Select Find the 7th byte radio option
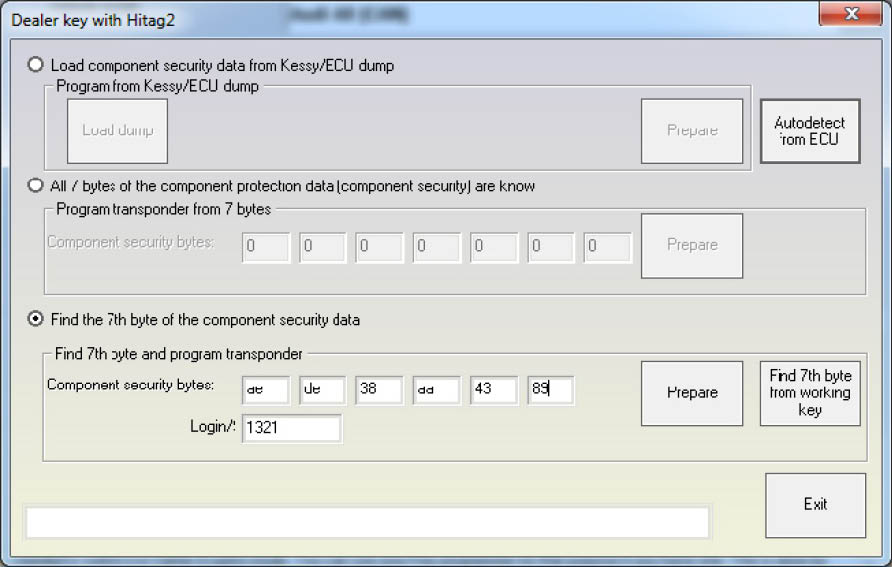 (x=36, y=320)
